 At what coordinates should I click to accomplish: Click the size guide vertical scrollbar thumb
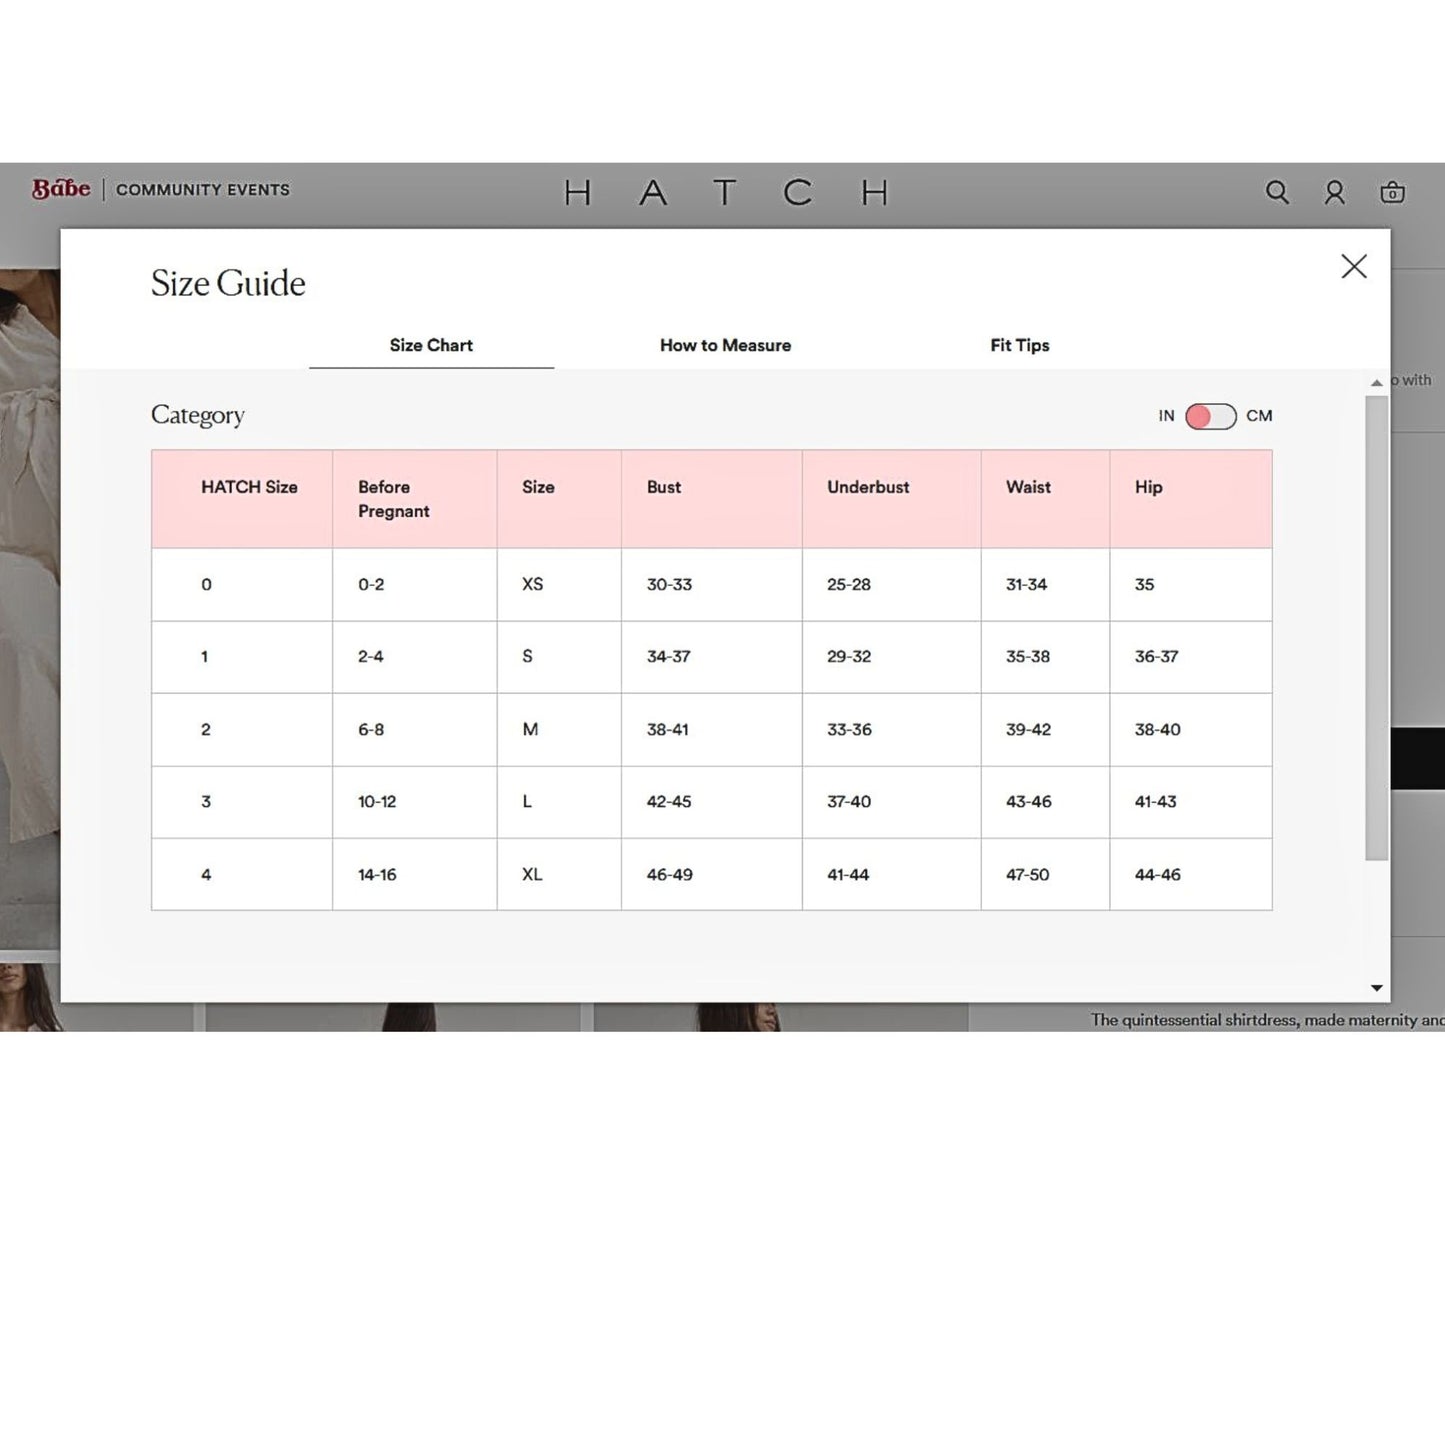[x=1376, y=627]
